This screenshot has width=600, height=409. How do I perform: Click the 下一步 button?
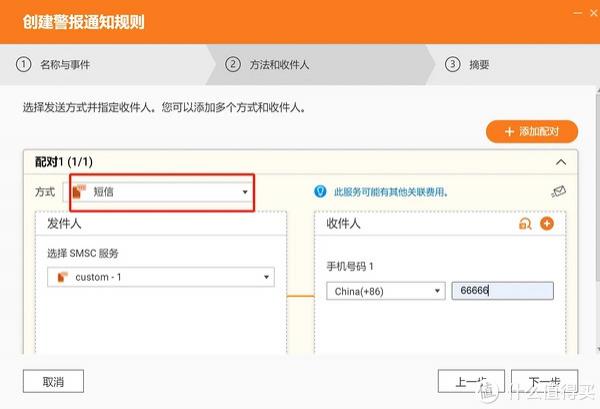tap(544, 382)
